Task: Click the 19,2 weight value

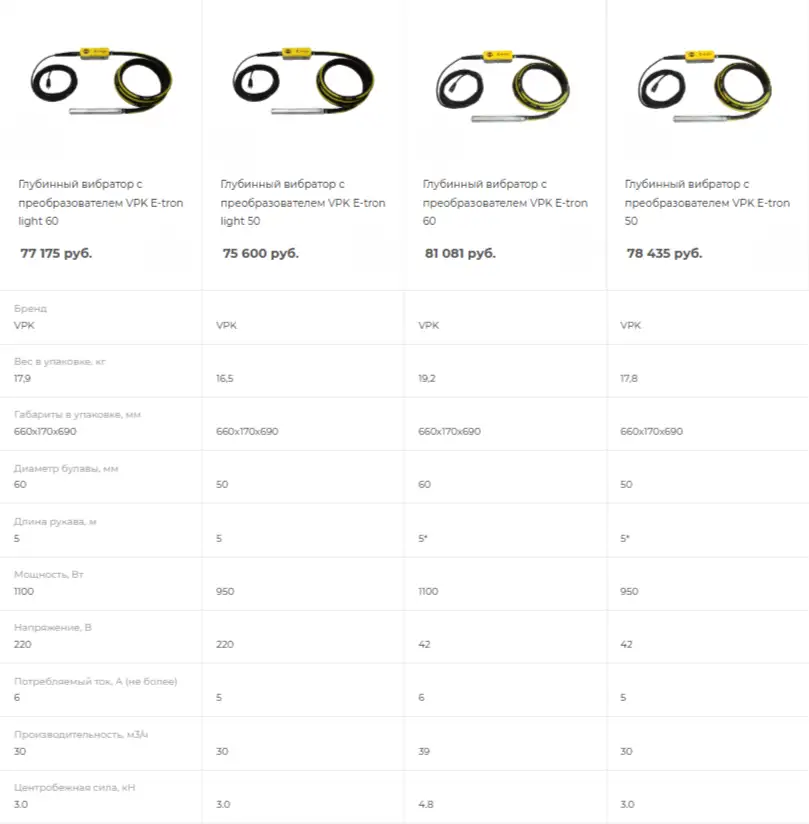Action: point(428,379)
